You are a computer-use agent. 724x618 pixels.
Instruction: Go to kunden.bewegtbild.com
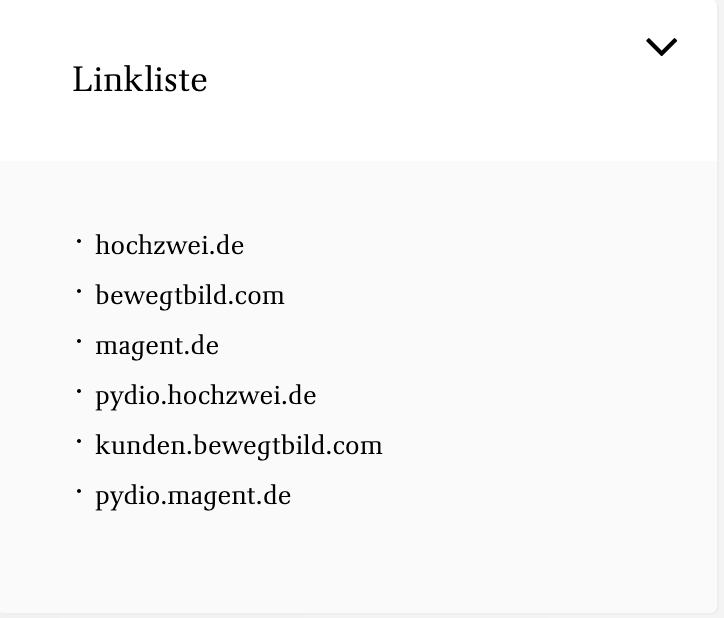click(x=239, y=446)
